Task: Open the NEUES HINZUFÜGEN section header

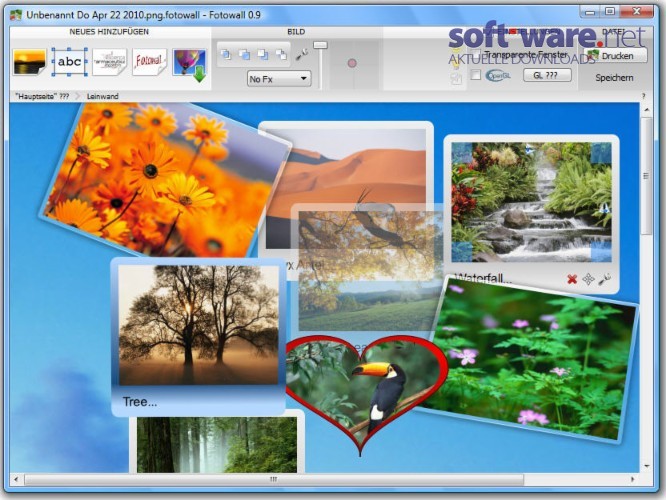Action: click(109, 31)
